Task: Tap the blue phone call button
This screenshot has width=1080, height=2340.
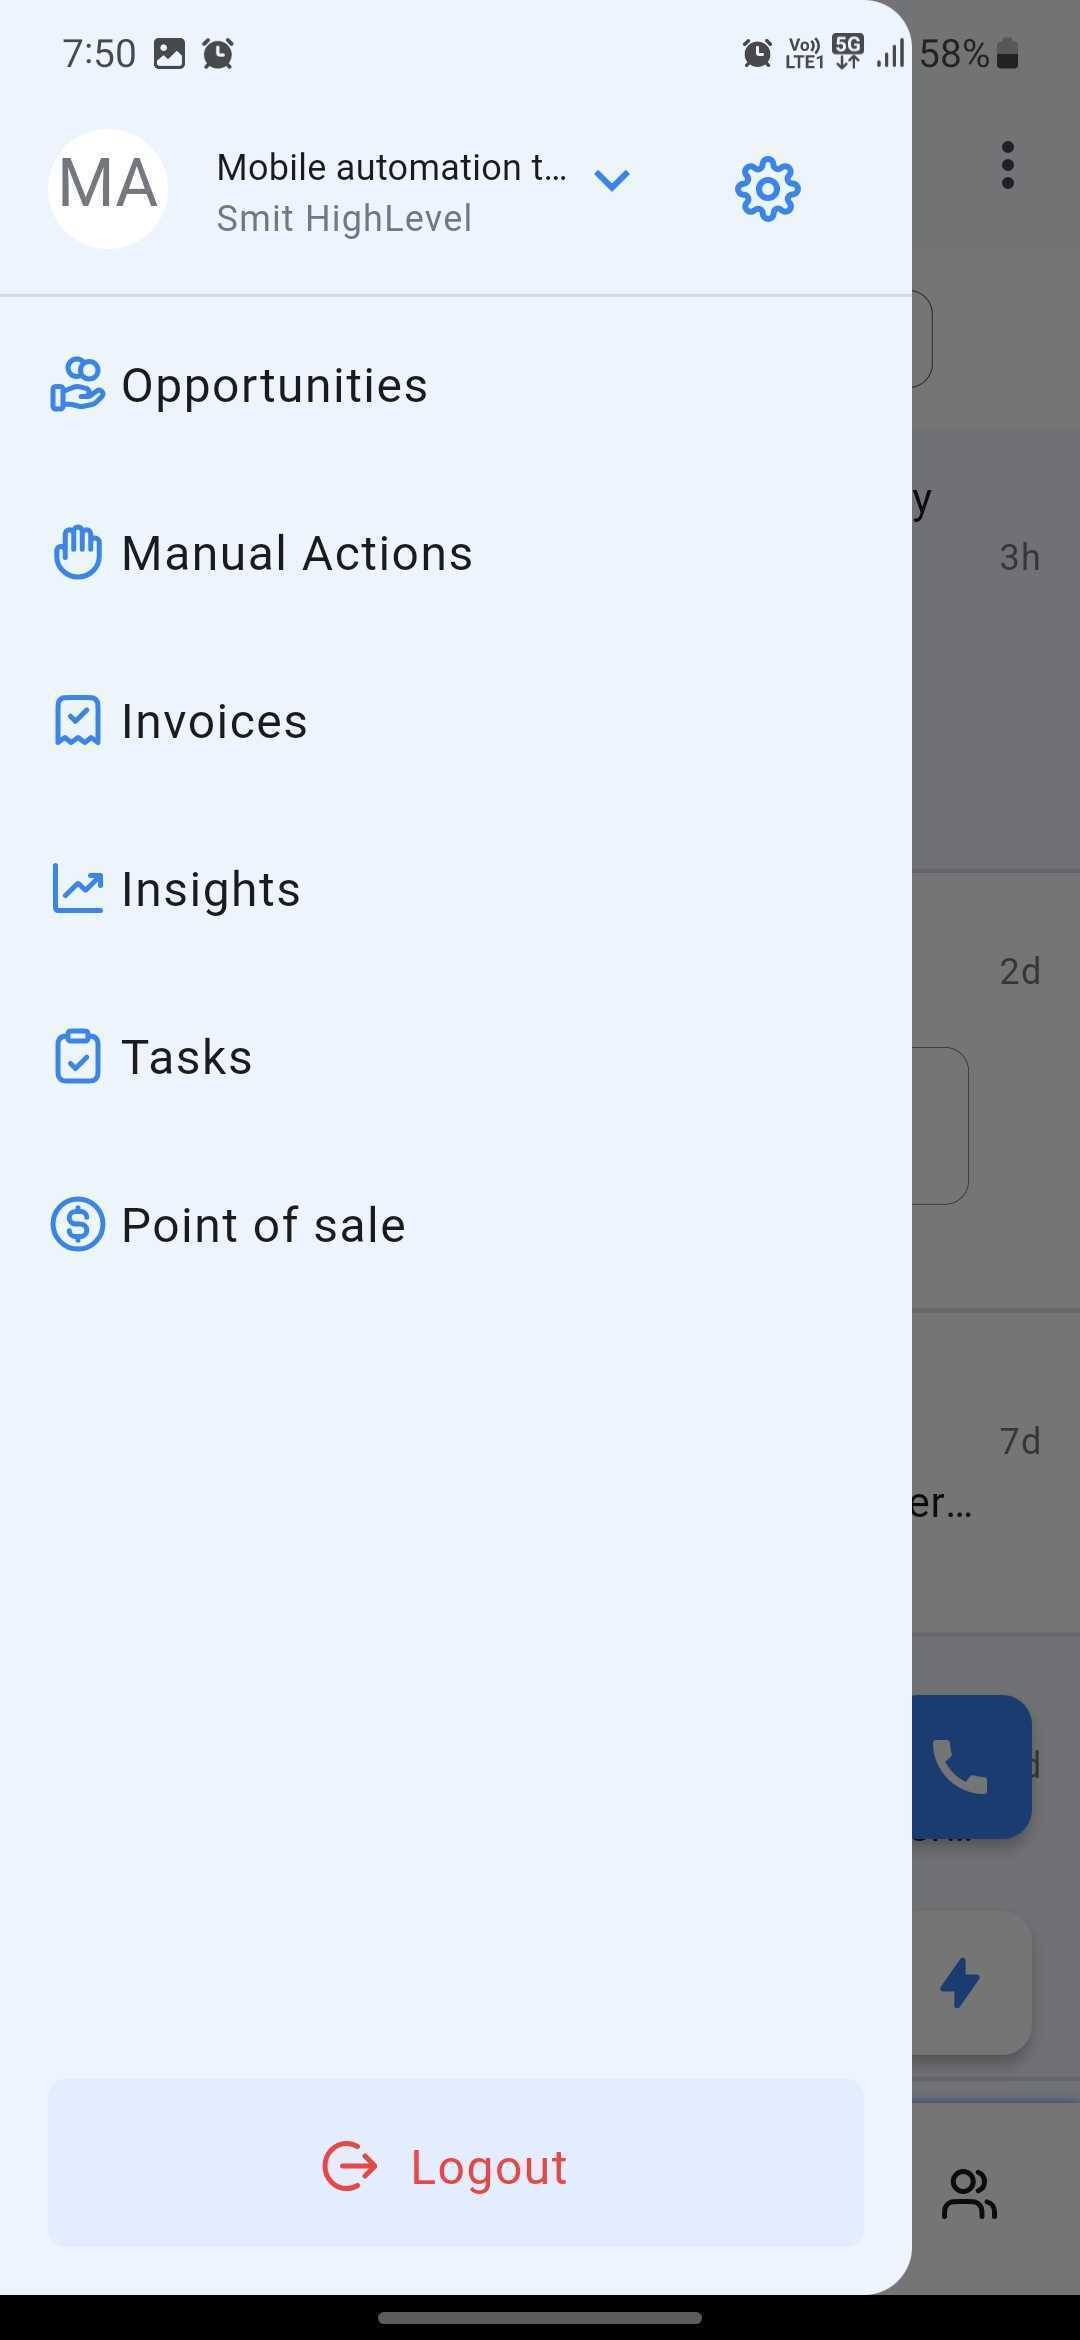Action: [x=971, y=1767]
